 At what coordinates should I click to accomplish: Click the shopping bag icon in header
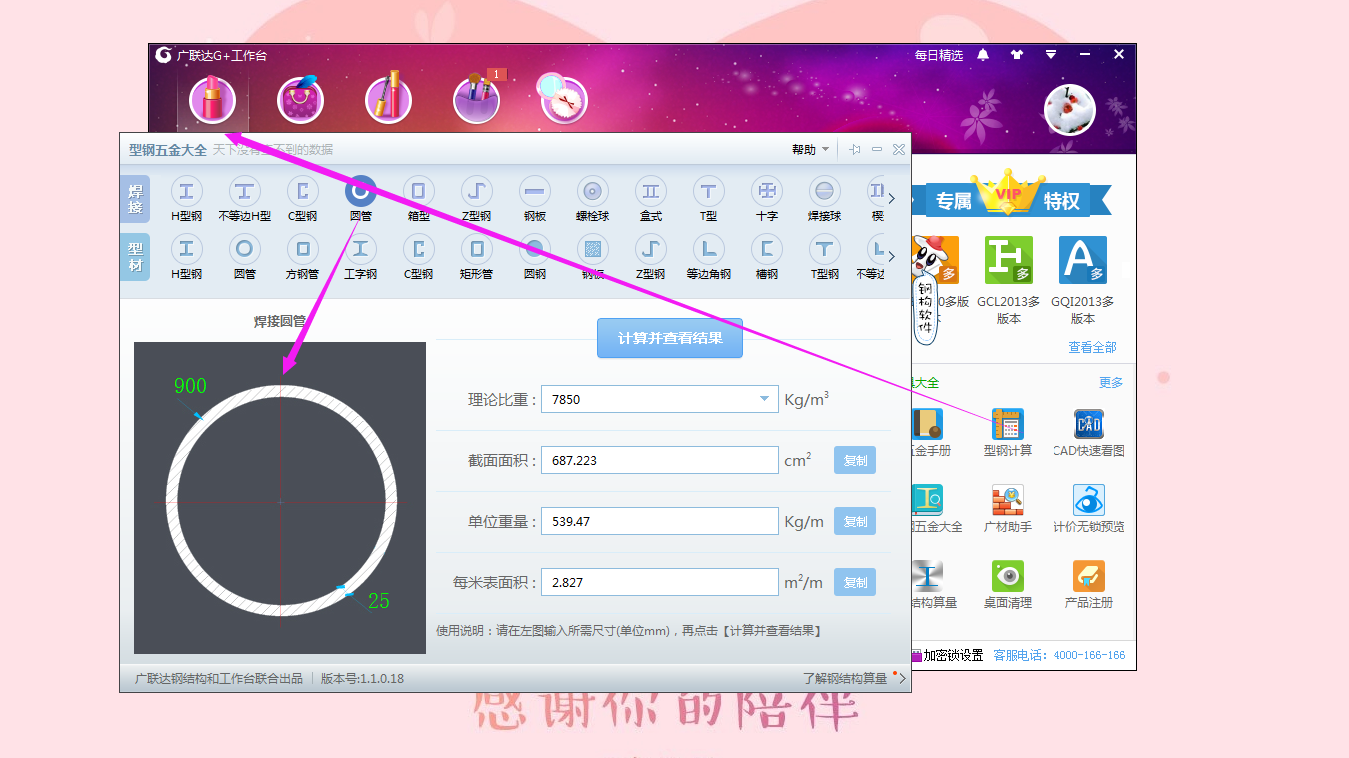click(301, 100)
